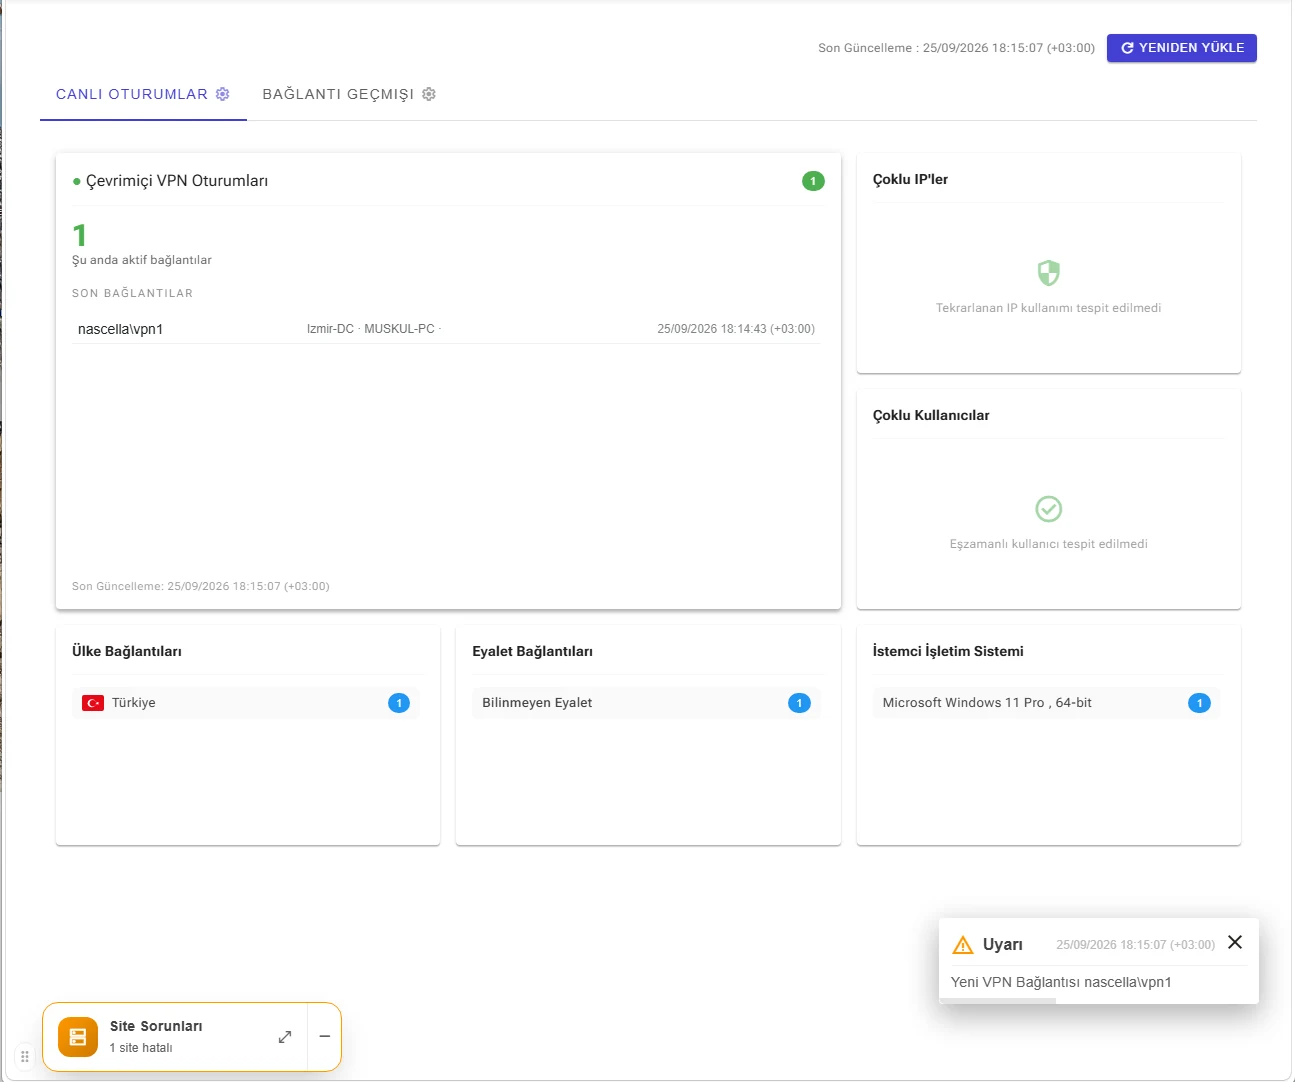The width and height of the screenshot is (1295, 1082).
Task: Click the Windows 11 Pro count badge
Action: (x=1199, y=703)
